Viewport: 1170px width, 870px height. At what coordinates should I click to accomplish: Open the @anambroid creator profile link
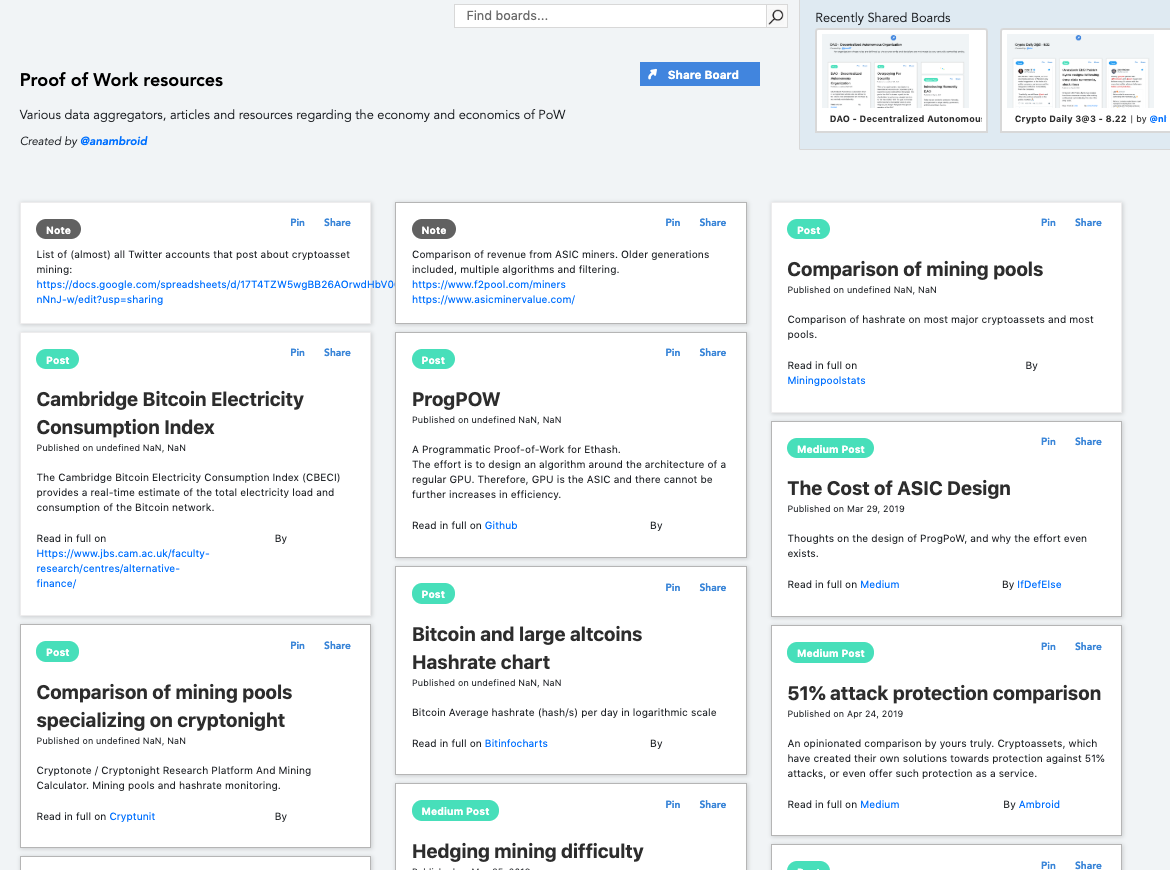pos(113,142)
